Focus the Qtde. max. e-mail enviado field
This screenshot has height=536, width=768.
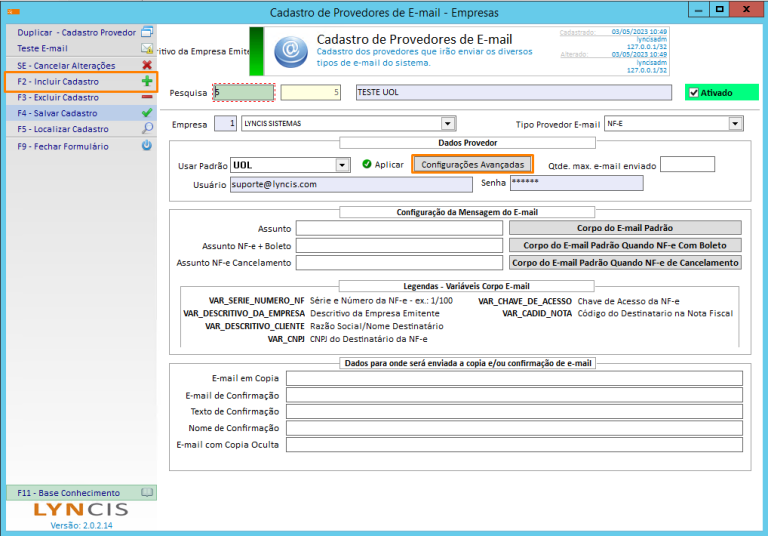687,164
